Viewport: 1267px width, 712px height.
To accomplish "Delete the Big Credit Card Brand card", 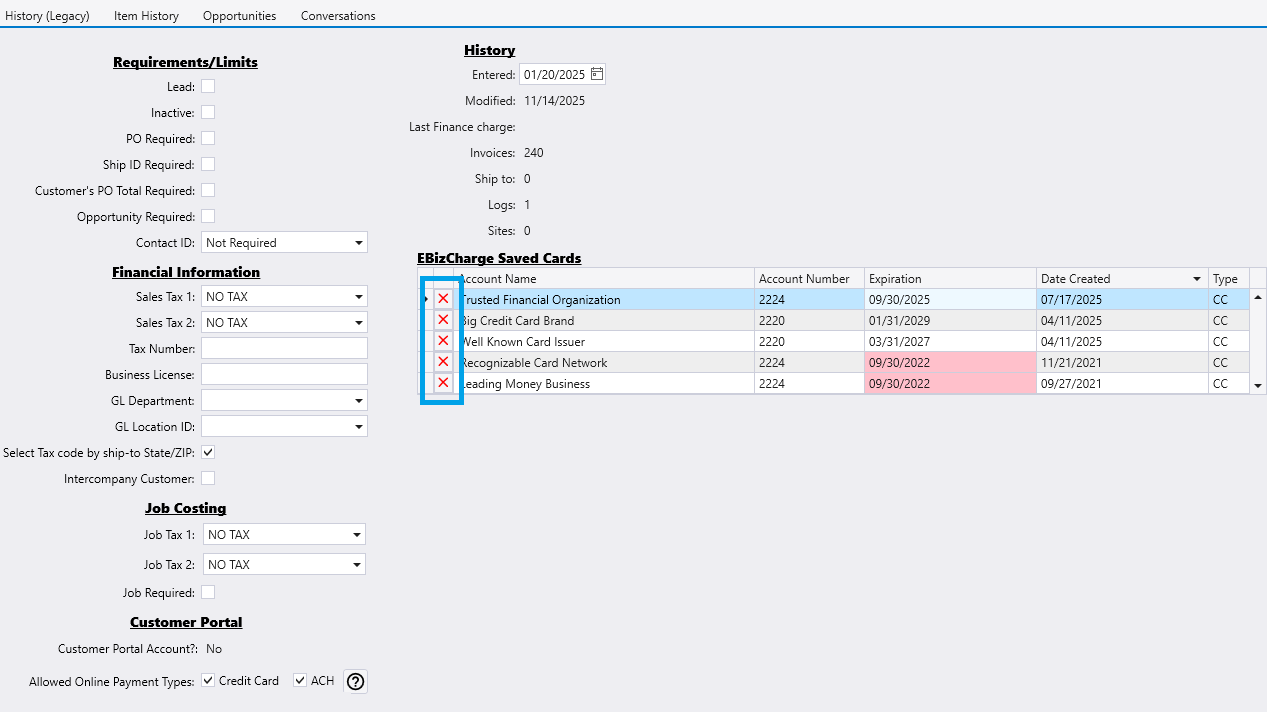I will click(443, 320).
